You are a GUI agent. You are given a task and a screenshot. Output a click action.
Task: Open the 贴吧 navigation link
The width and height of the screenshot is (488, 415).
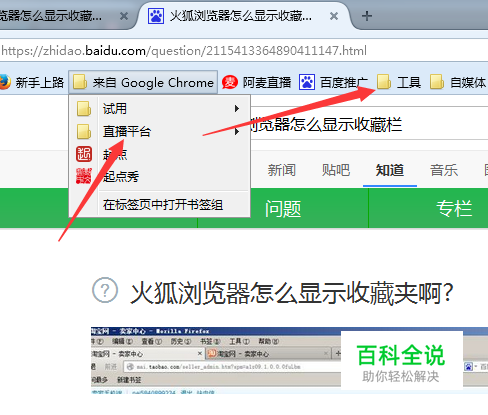click(x=336, y=170)
